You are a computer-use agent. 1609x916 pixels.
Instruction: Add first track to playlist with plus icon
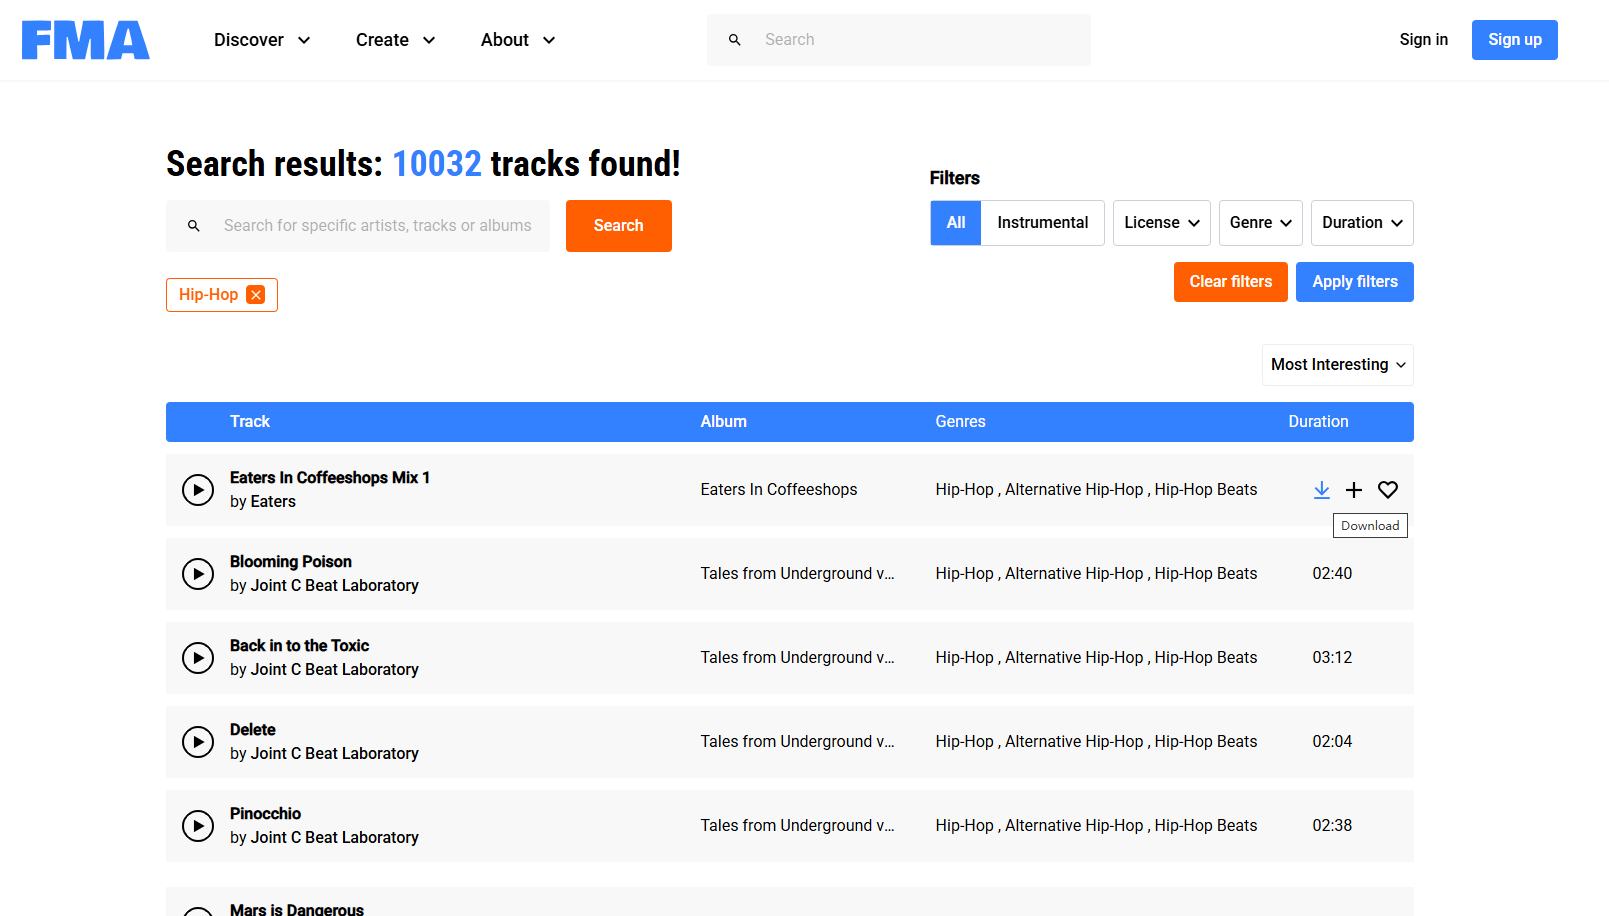(x=1354, y=490)
